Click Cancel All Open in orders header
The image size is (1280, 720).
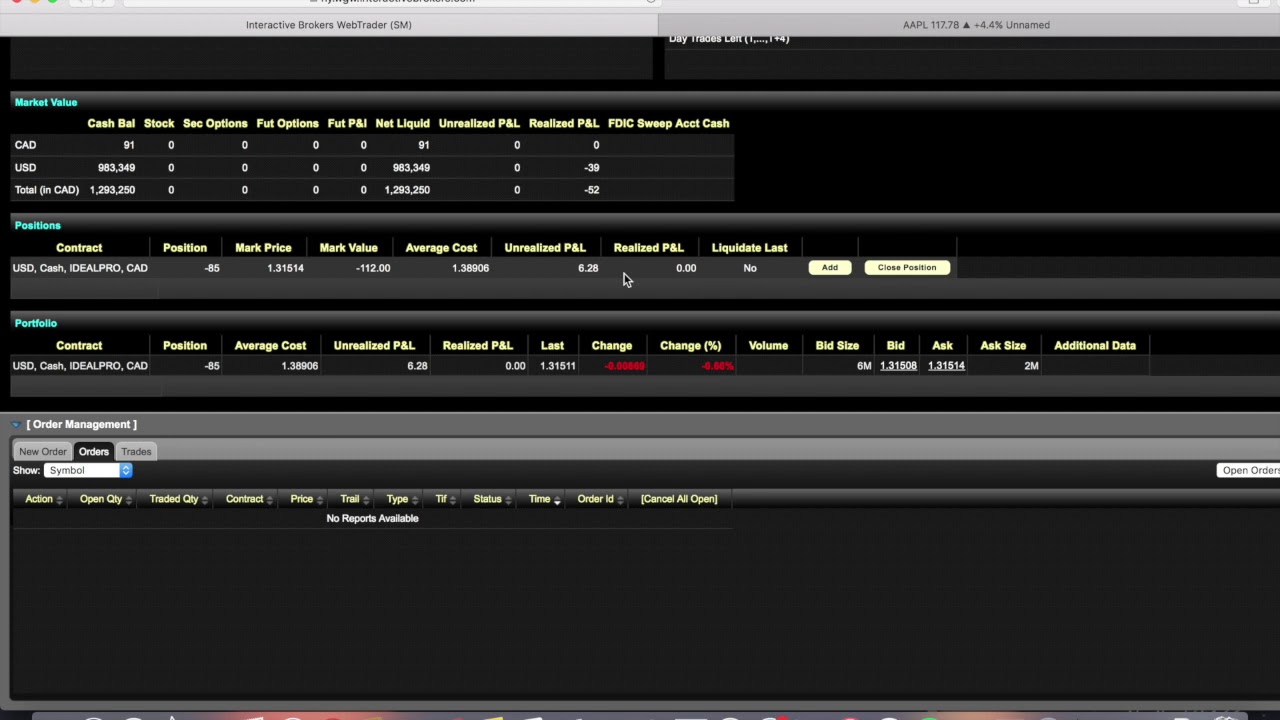click(679, 499)
